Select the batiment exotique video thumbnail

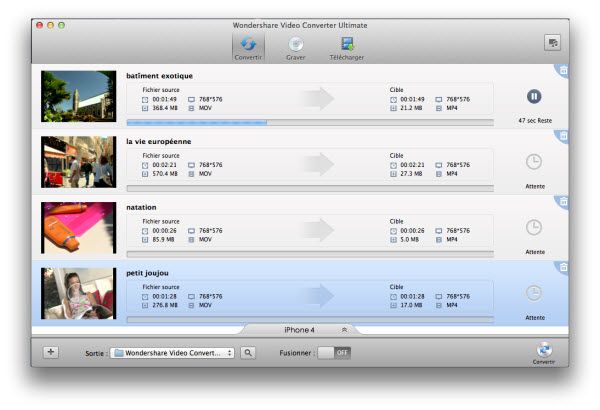tap(78, 96)
